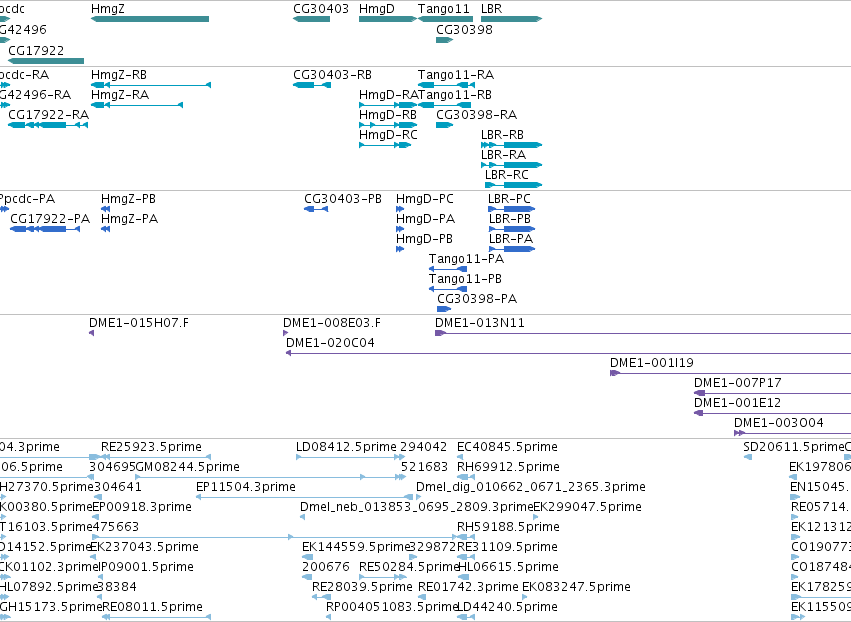Click the DME1-001E12 clone label
This screenshot has height=622, width=851.
click(x=738, y=404)
